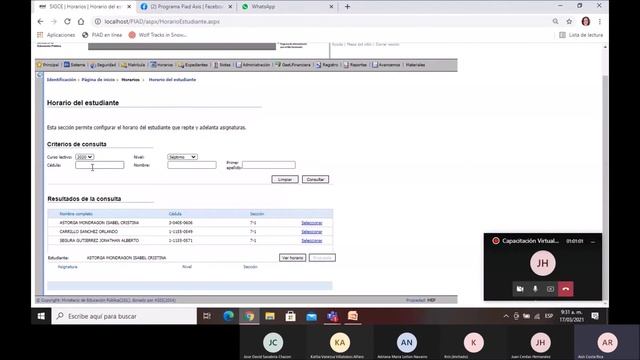Open Microsoft Edge from the taskbar

point(228,316)
